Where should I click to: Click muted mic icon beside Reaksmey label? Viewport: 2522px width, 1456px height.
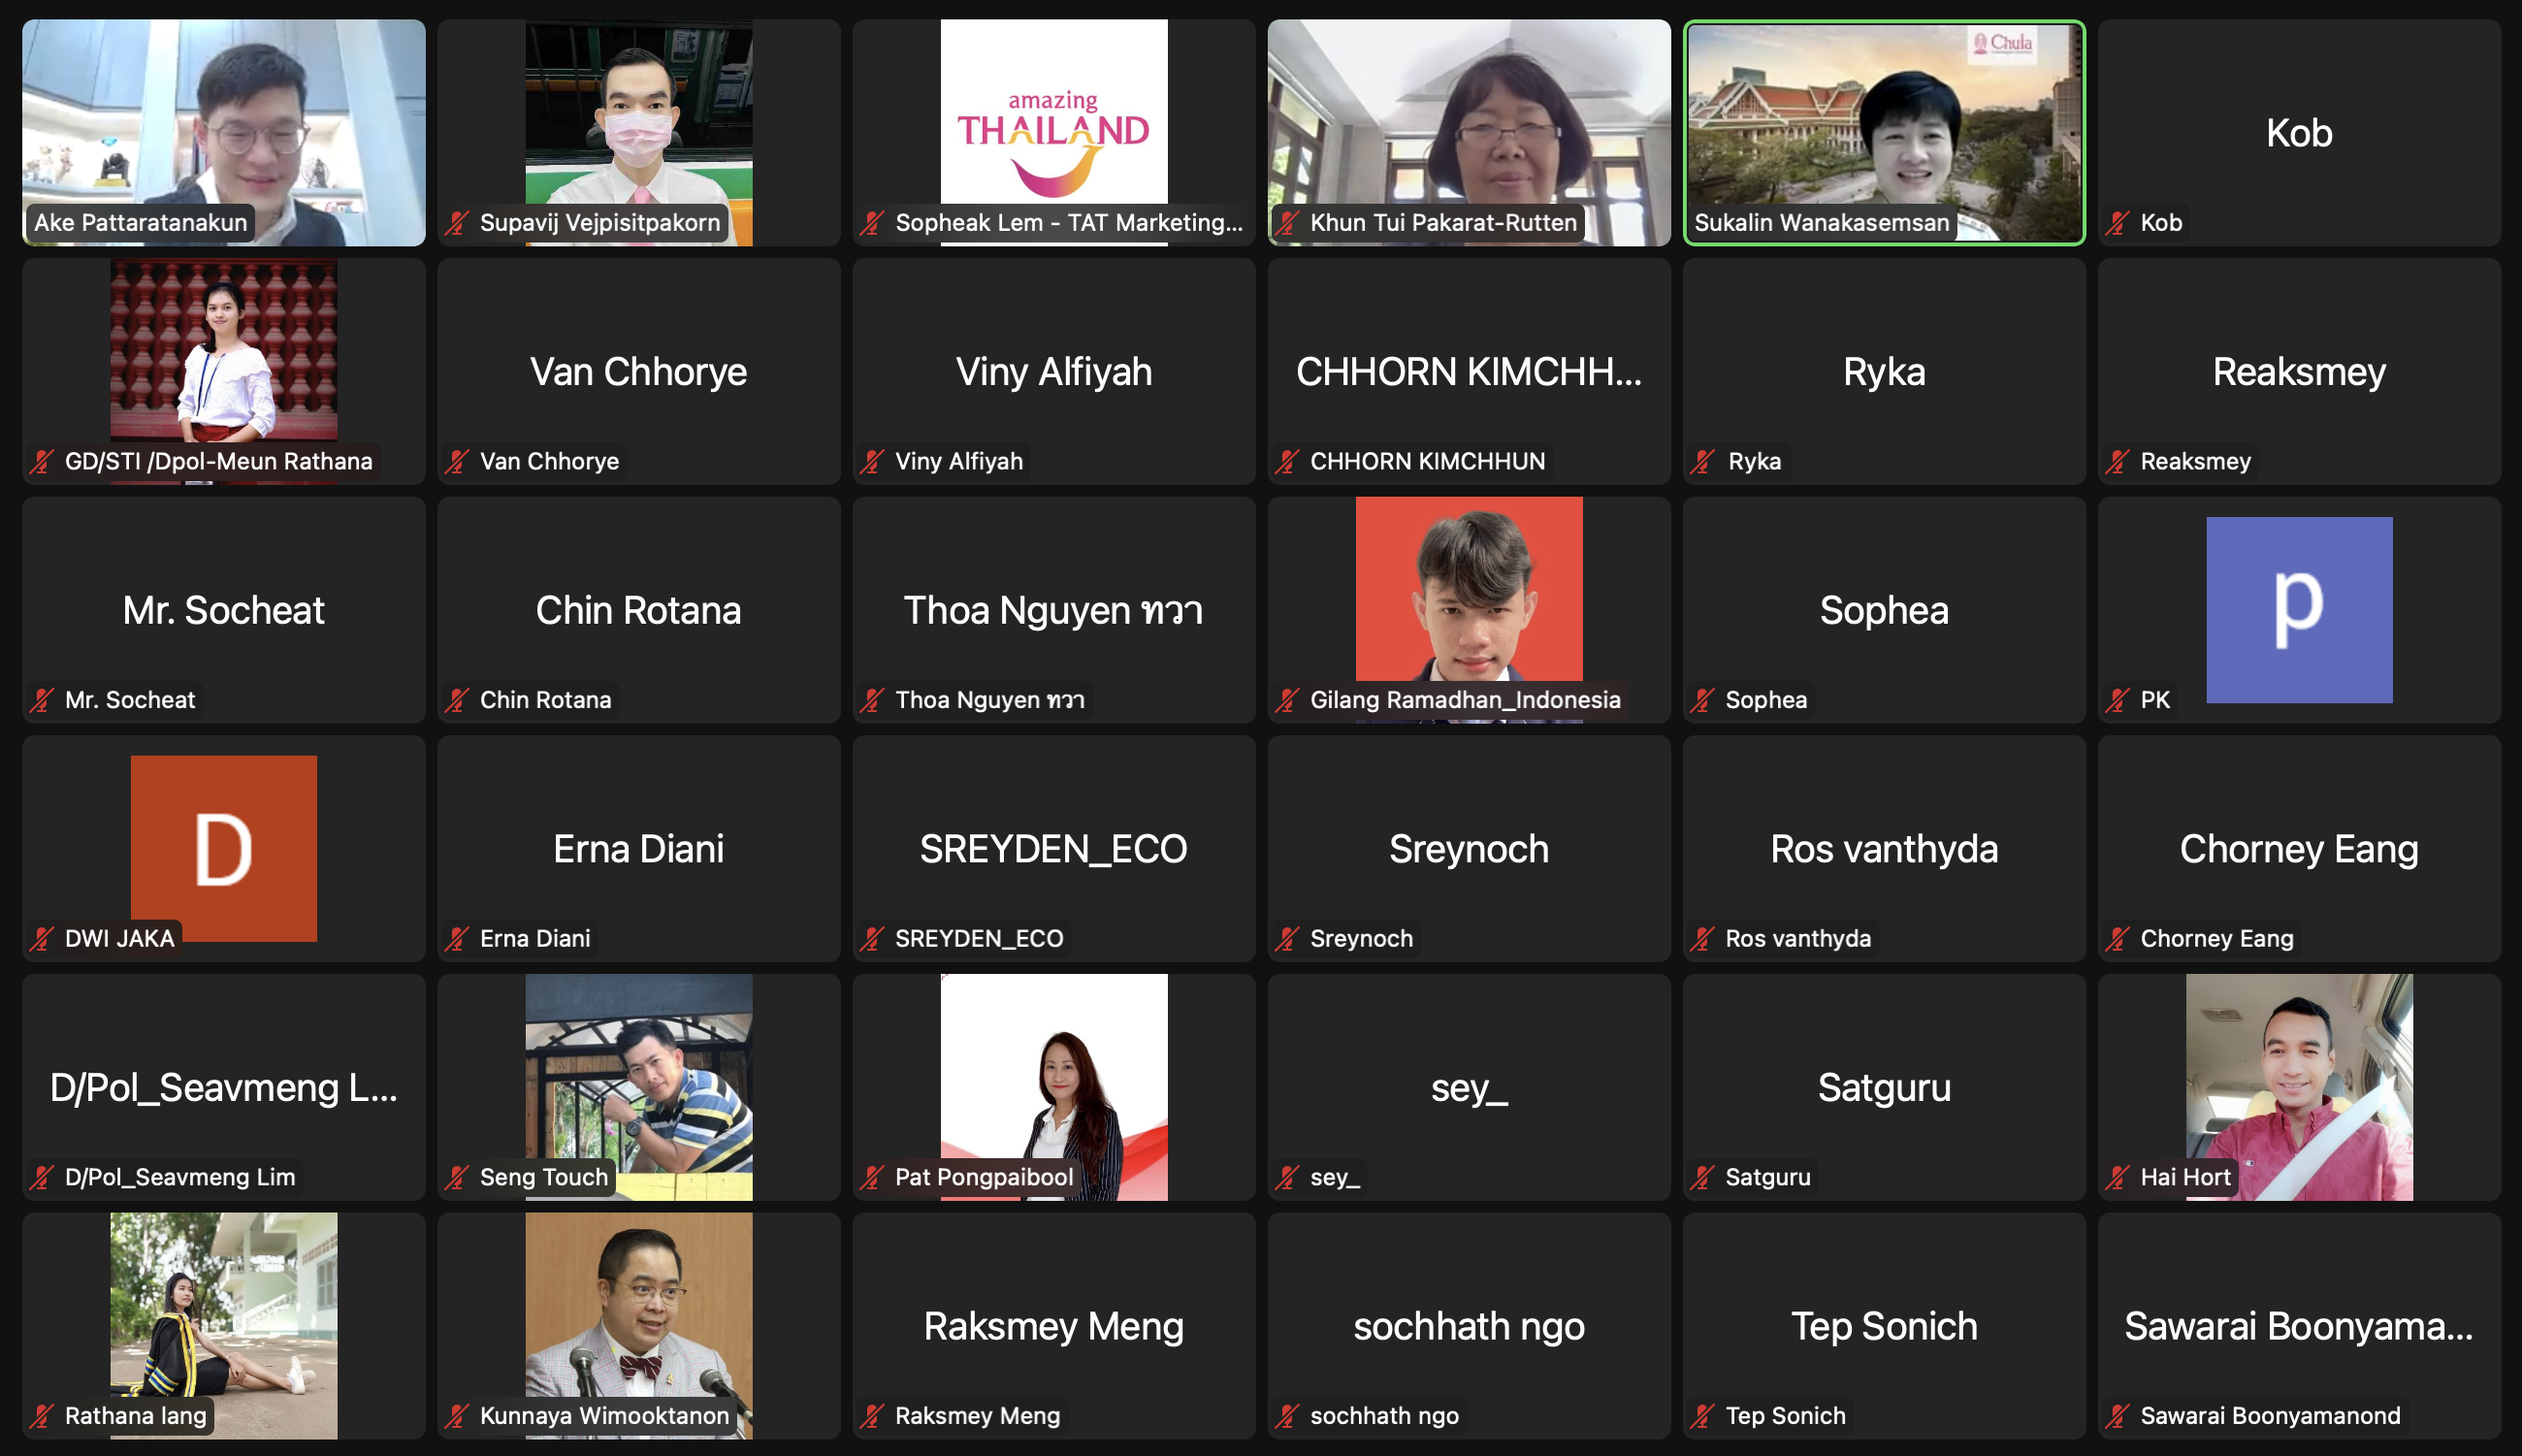point(2117,461)
